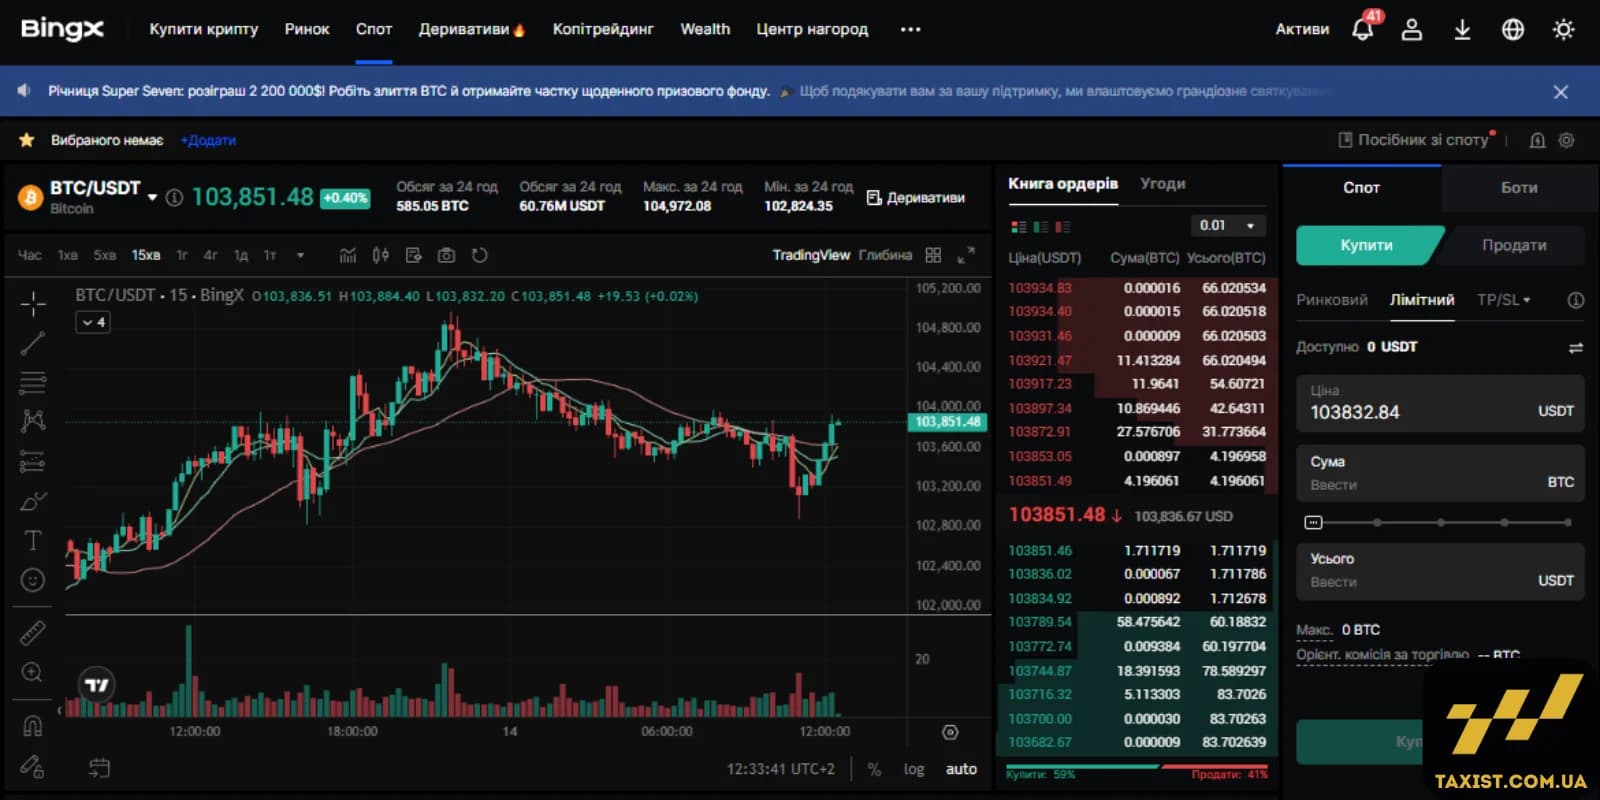Open the Wealth navigation item
Viewport: 1600px width, 800px height.
click(705, 29)
